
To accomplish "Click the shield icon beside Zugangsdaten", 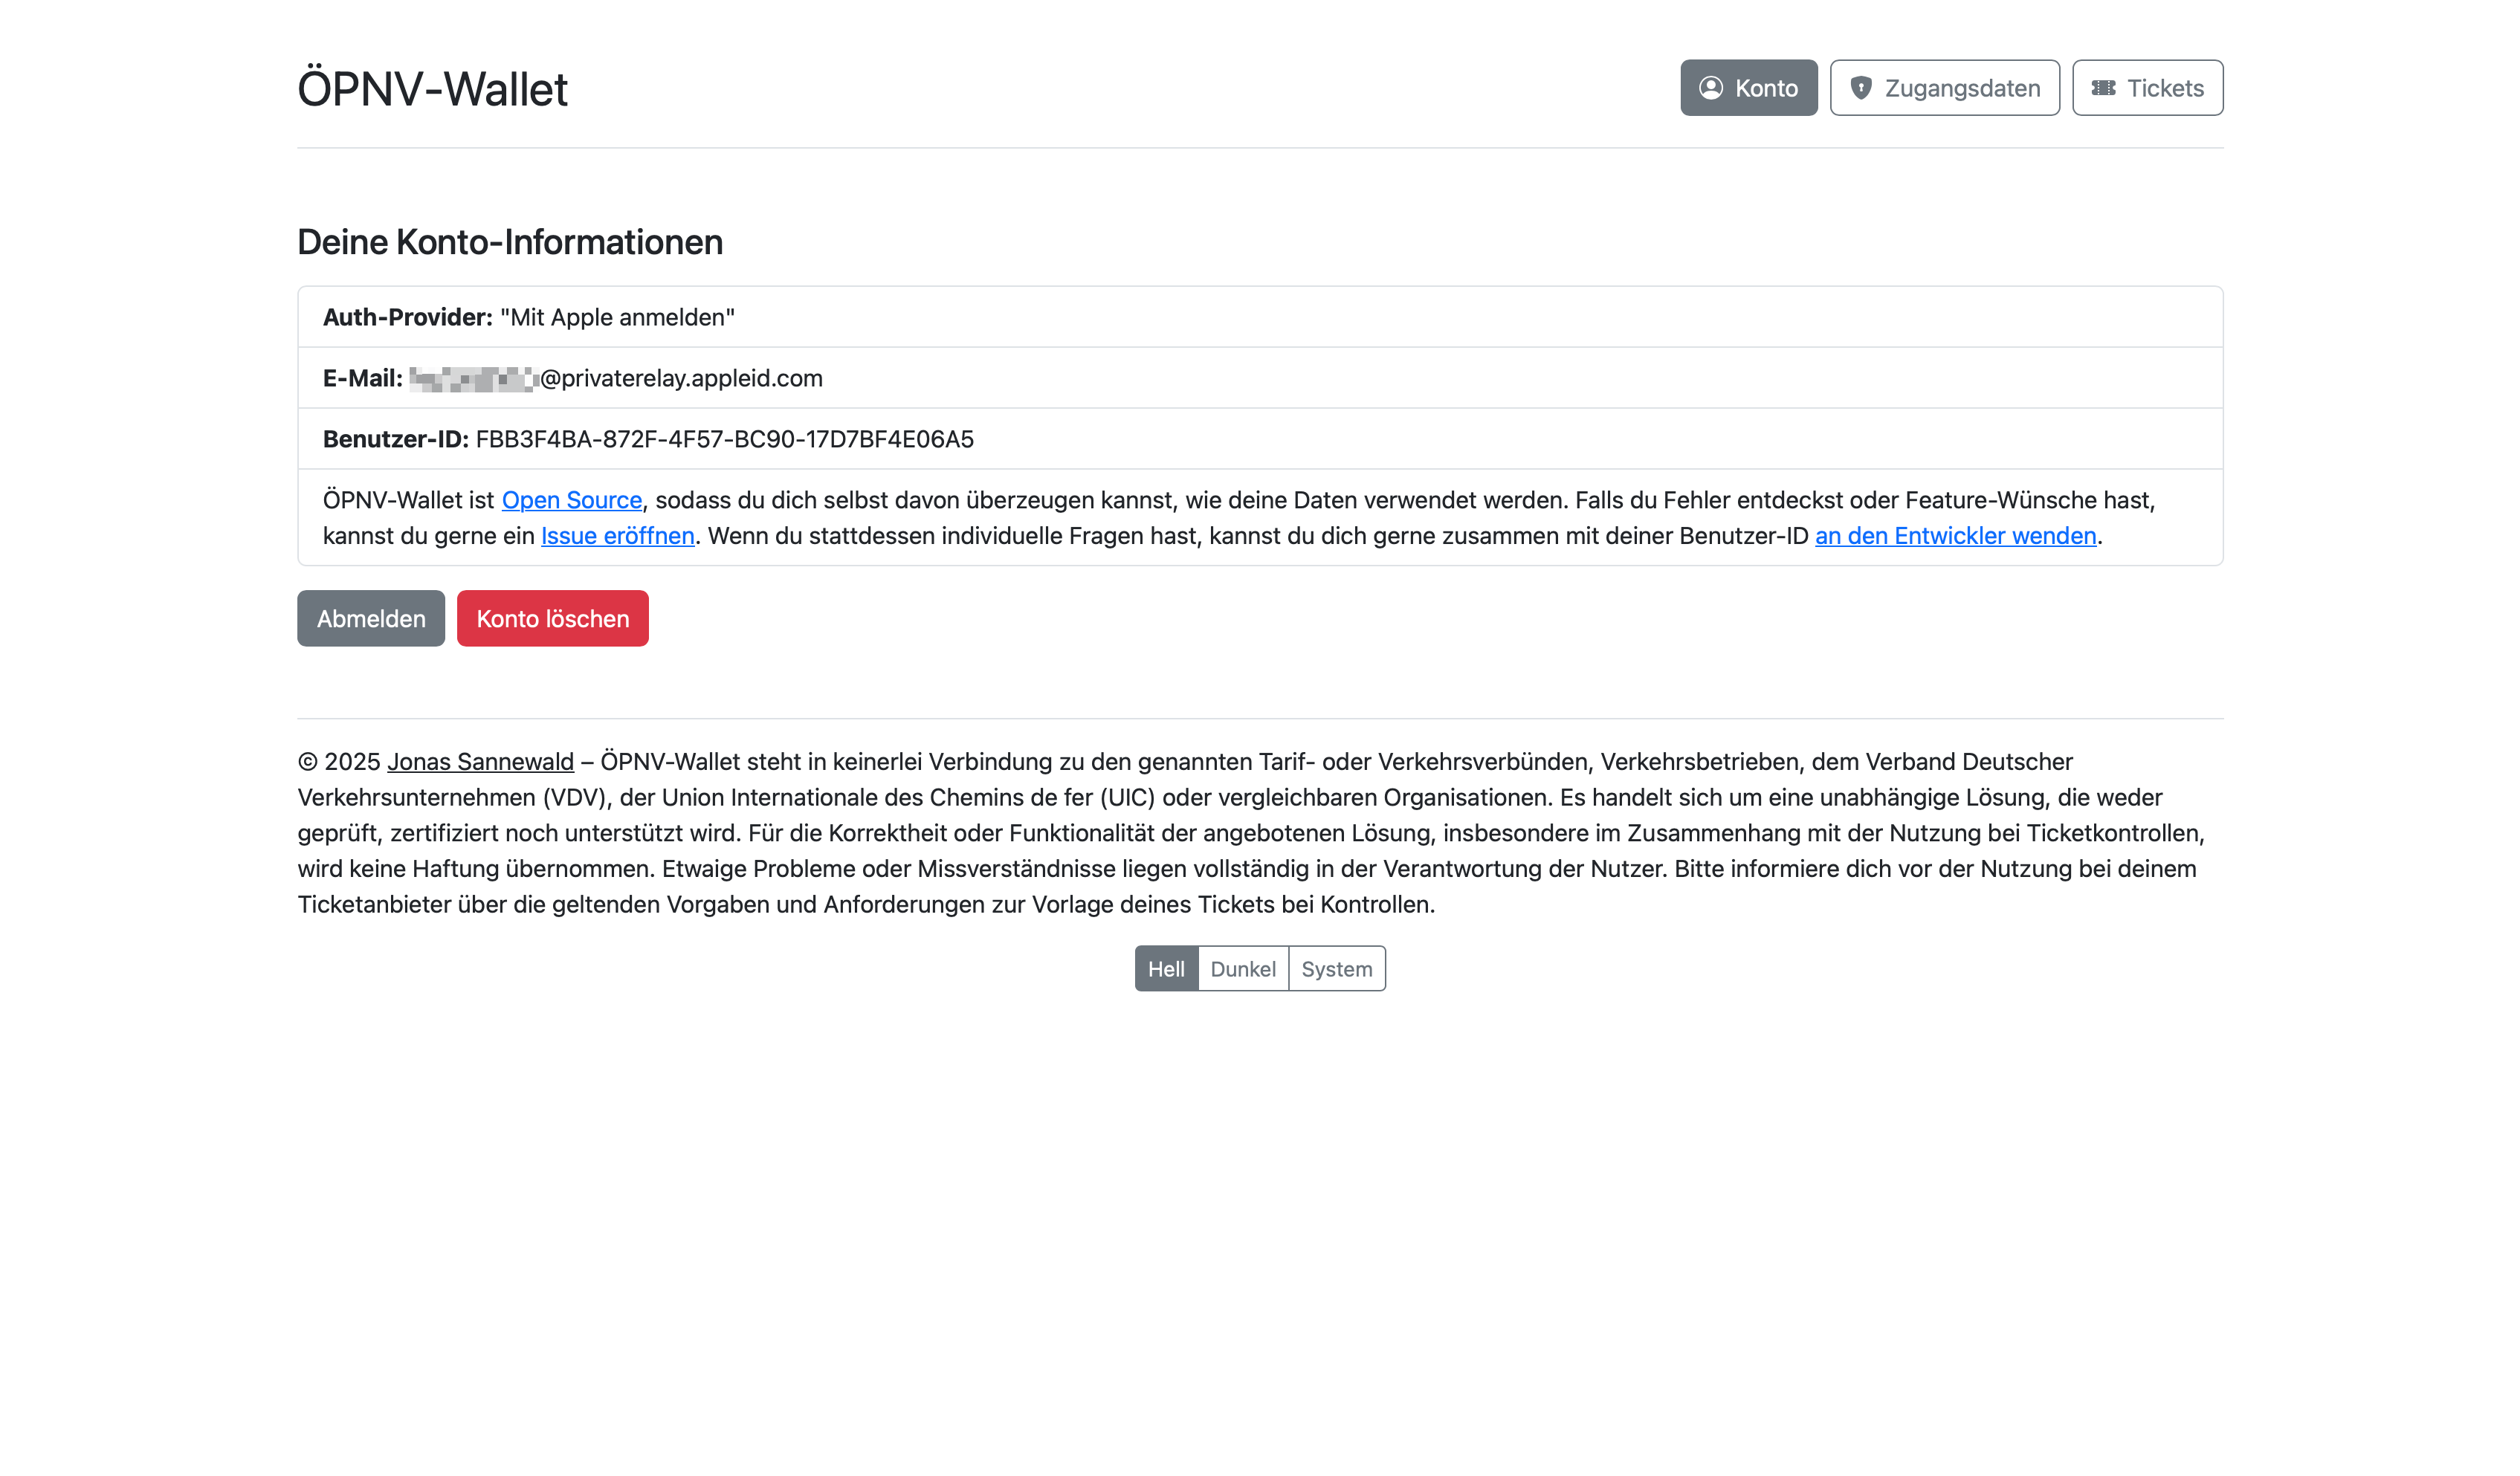I will (1861, 88).
